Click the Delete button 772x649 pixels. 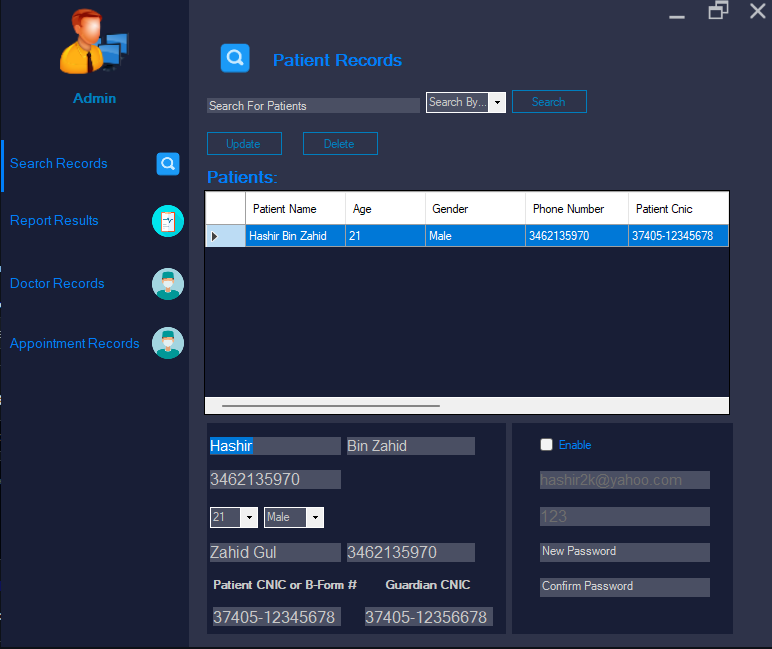click(340, 143)
